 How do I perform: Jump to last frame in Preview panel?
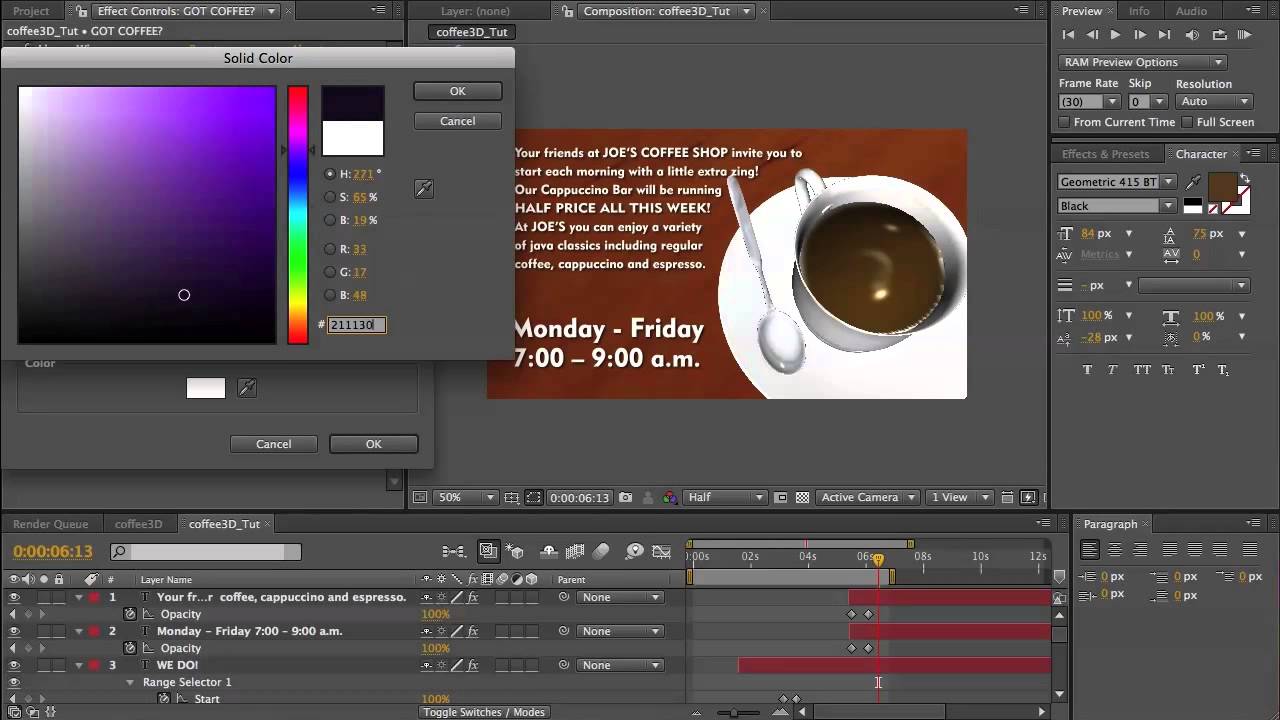coord(1164,34)
